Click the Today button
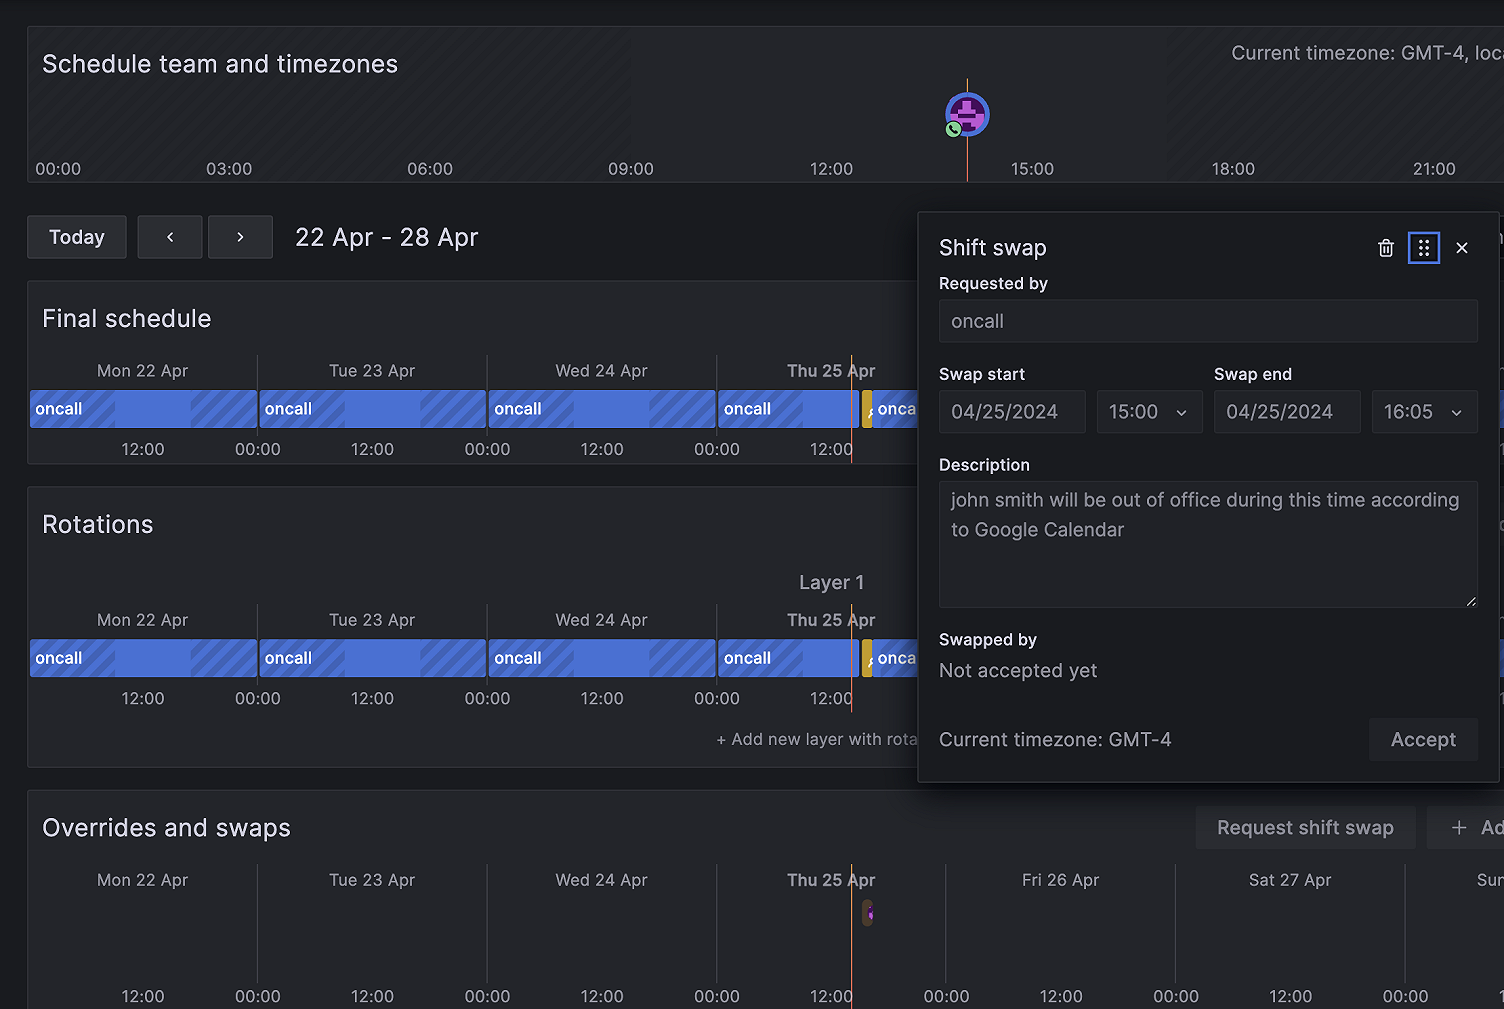Viewport: 1504px width, 1009px height. pos(76,237)
